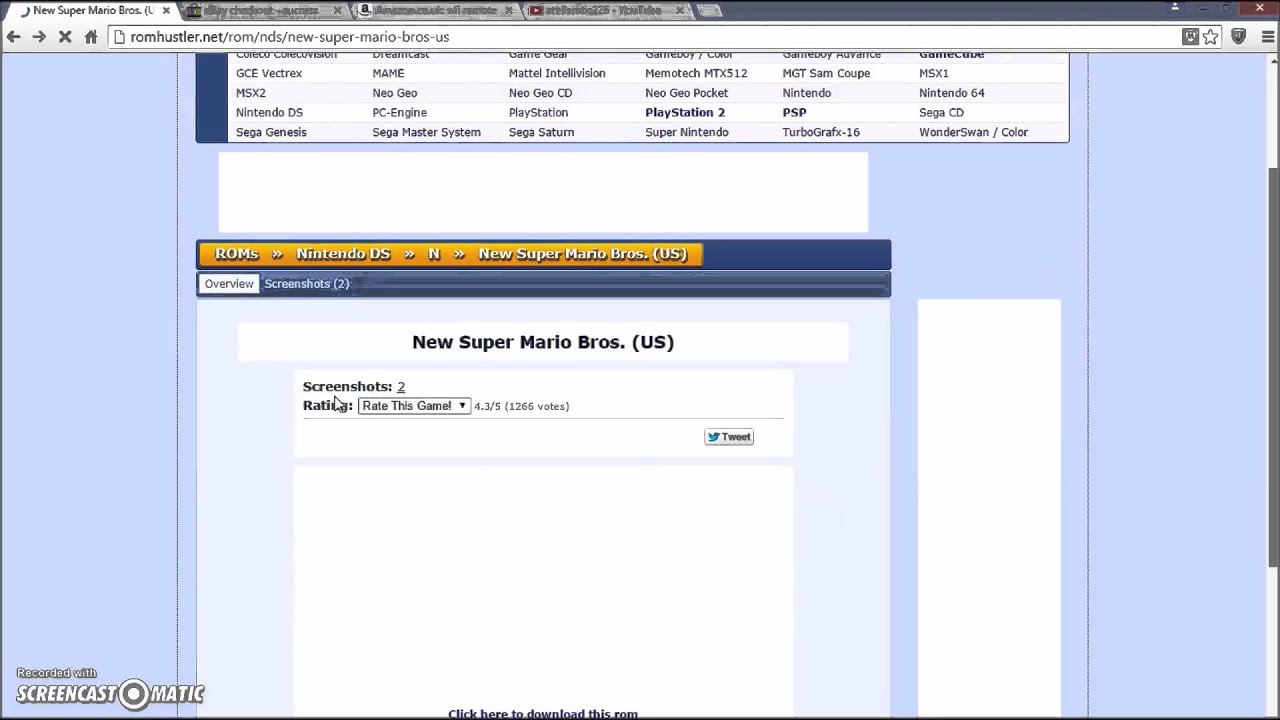Open the Super Nintendo link

click(x=687, y=133)
